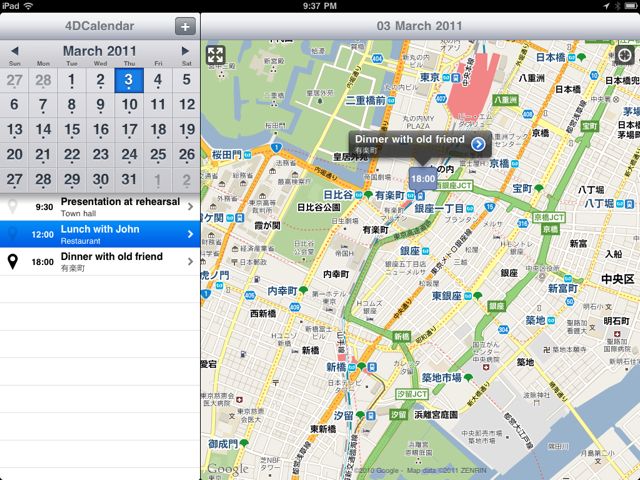Select March 24 date cell
Image resolution: width=640 pixels, height=480 pixels.
click(129, 155)
